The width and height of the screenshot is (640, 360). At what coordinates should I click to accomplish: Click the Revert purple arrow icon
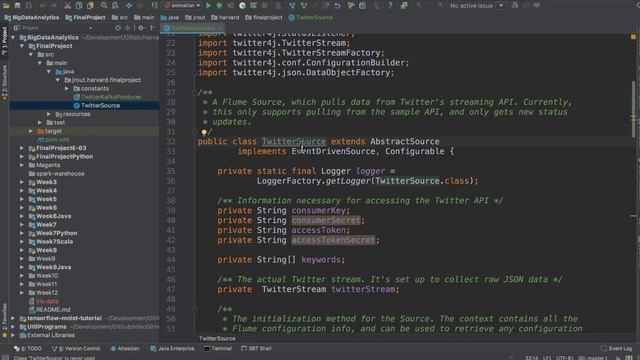pyautogui.click(x=337, y=6)
